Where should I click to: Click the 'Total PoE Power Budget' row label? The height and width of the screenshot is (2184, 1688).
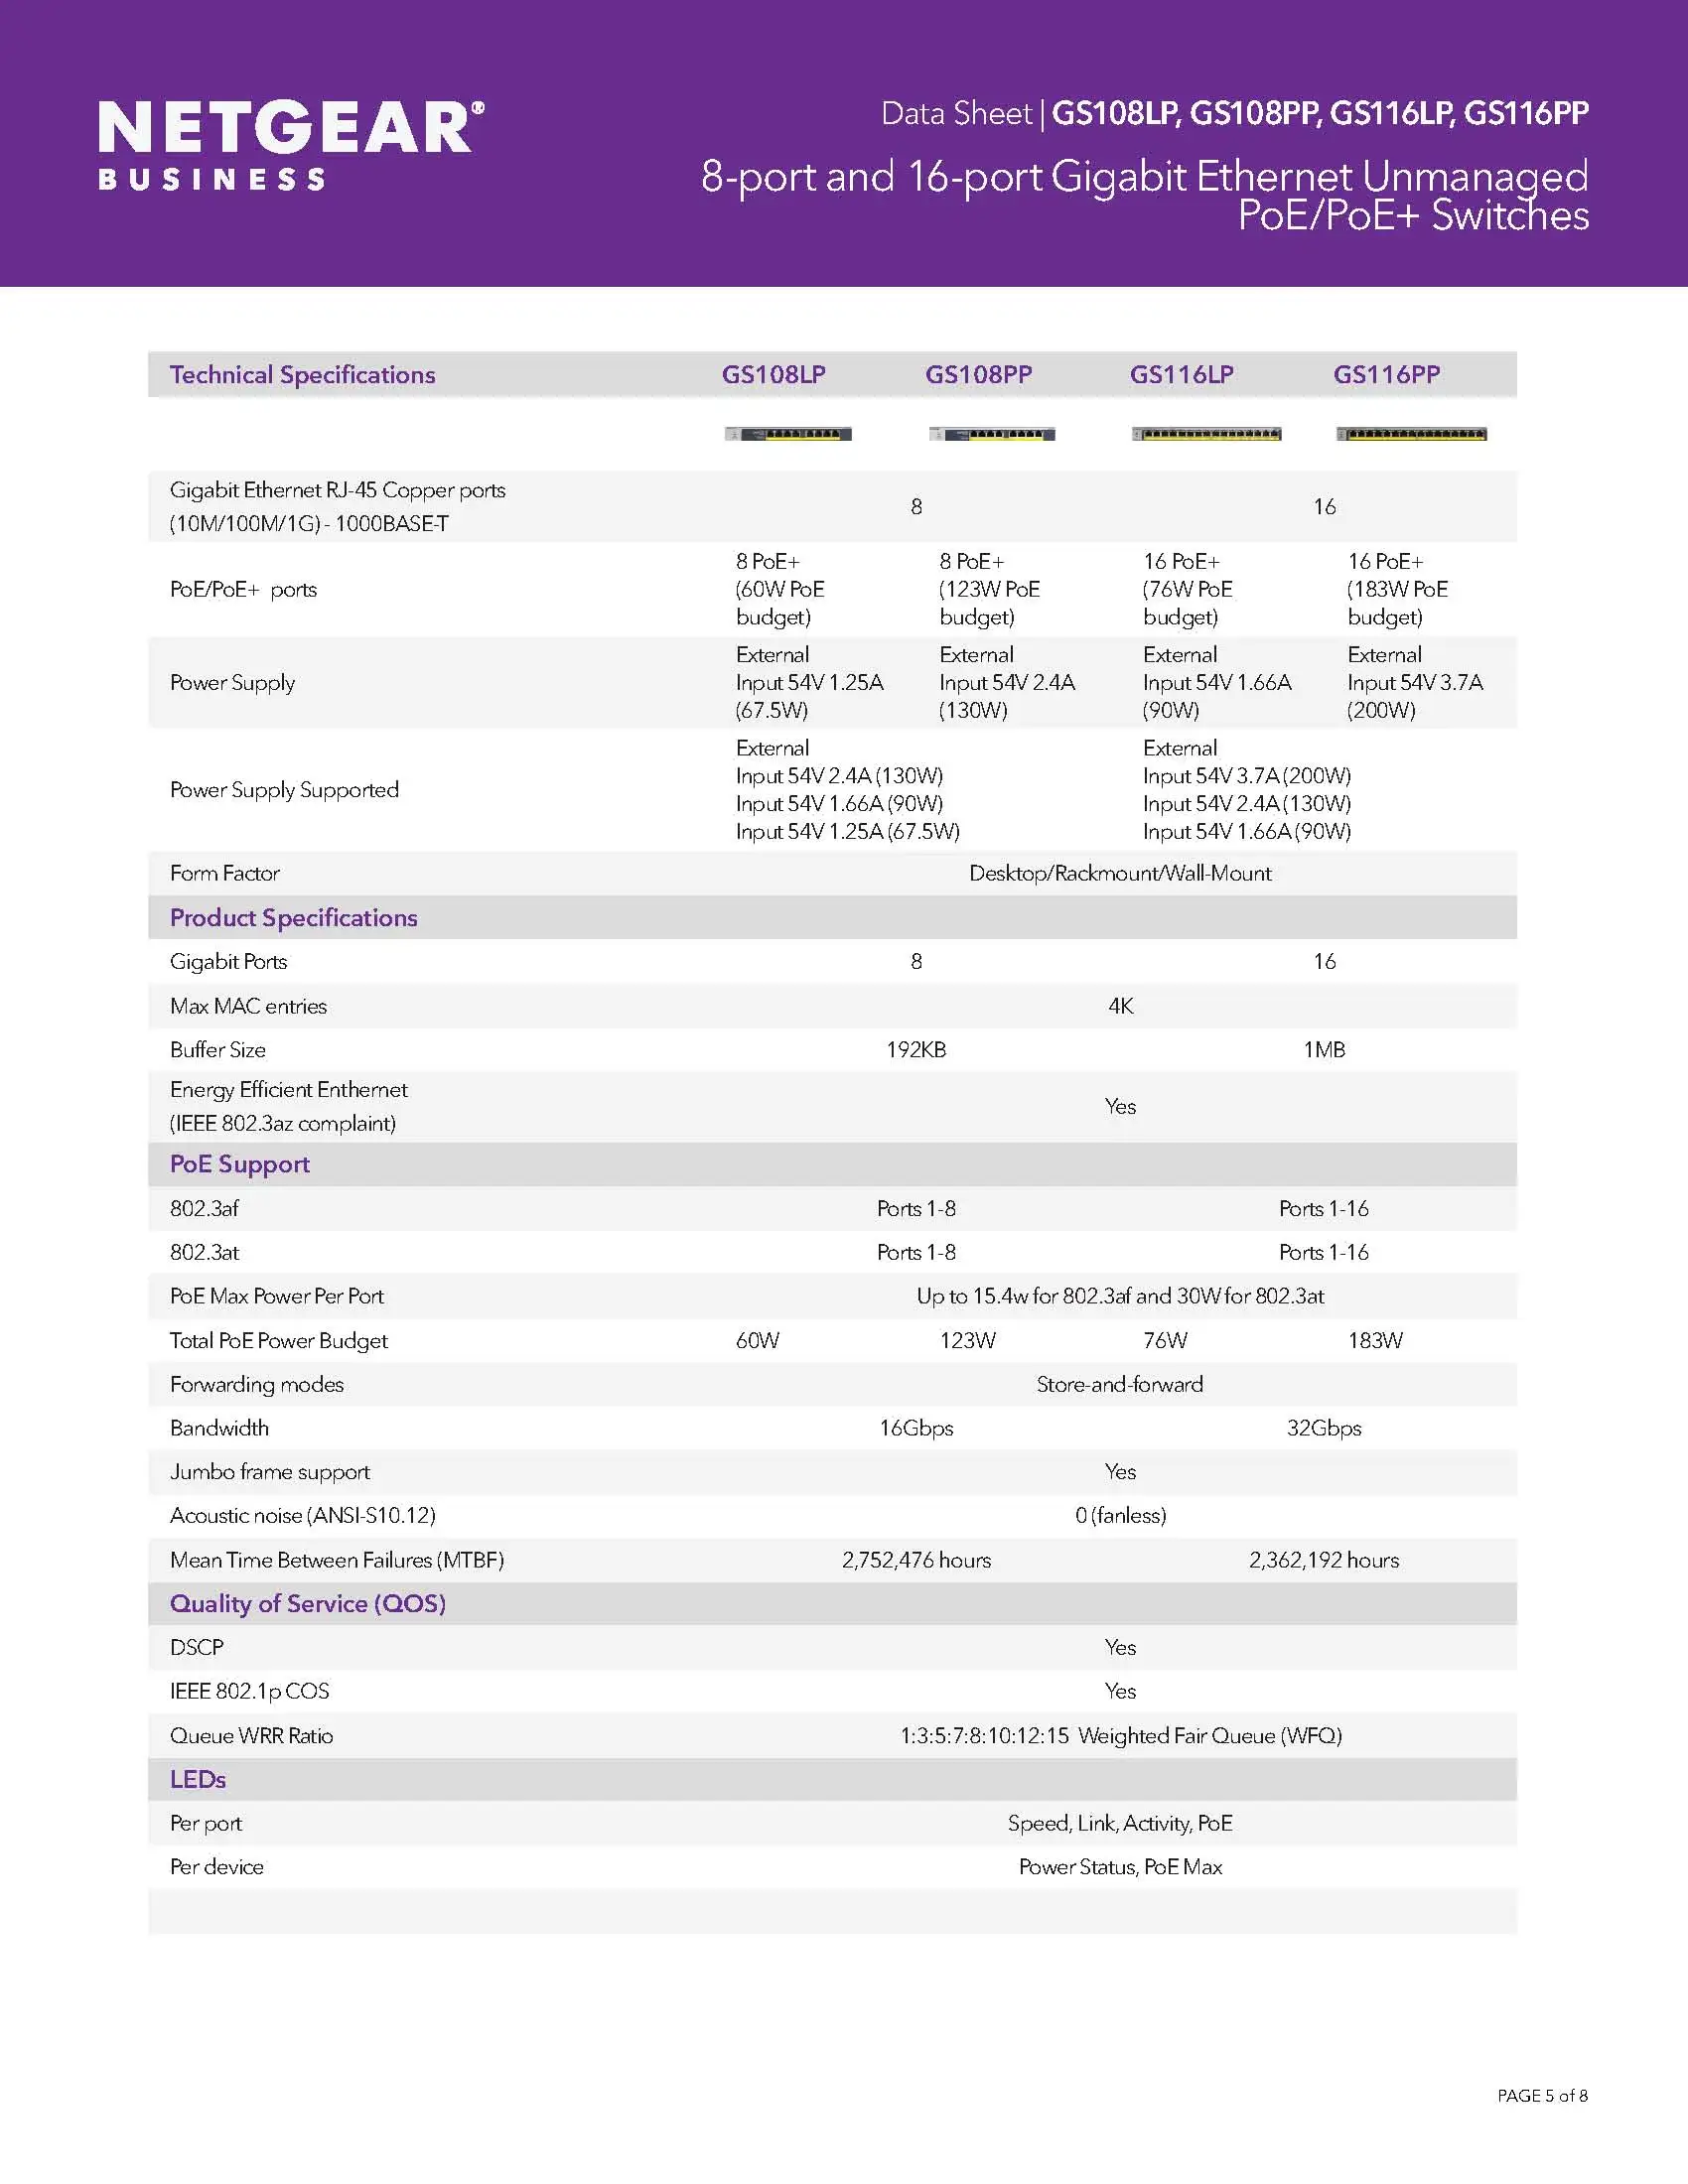pyautogui.click(x=279, y=1341)
